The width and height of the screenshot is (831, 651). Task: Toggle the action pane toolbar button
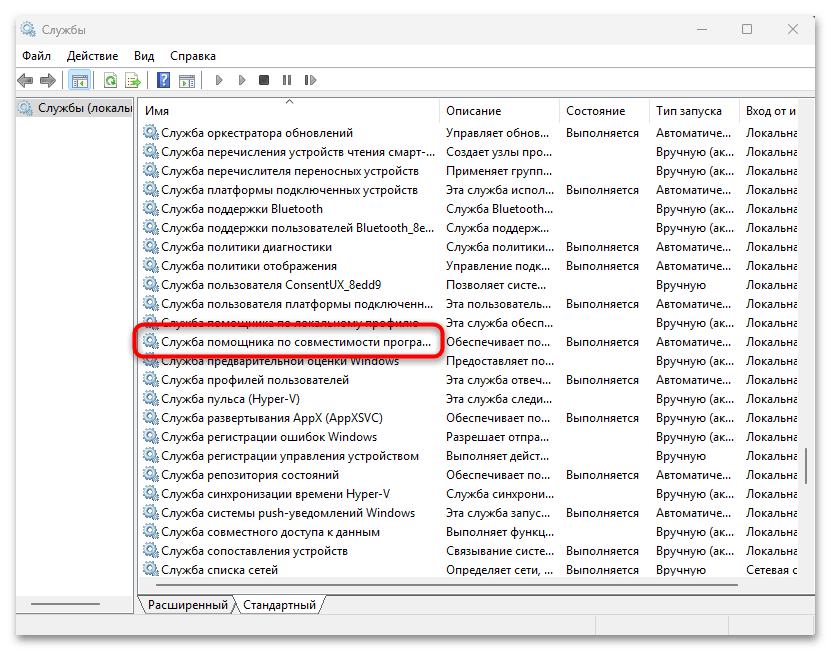(185, 80)
